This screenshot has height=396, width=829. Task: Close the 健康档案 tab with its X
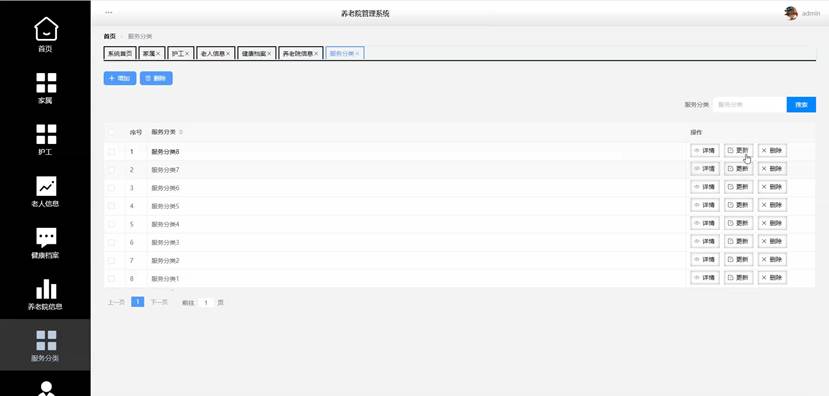pyautogui.click(x=269, y=54)
